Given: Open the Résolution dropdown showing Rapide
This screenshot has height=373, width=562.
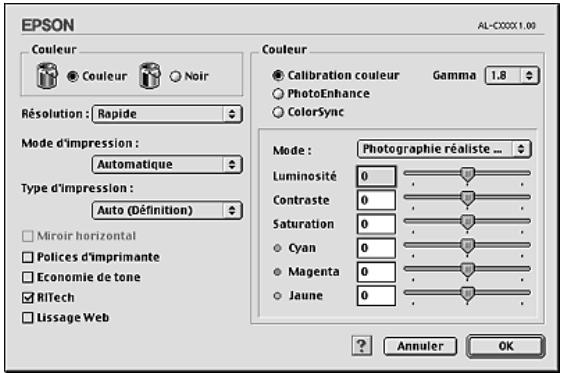Looking at the screenshot, I should tap(167, 114).
